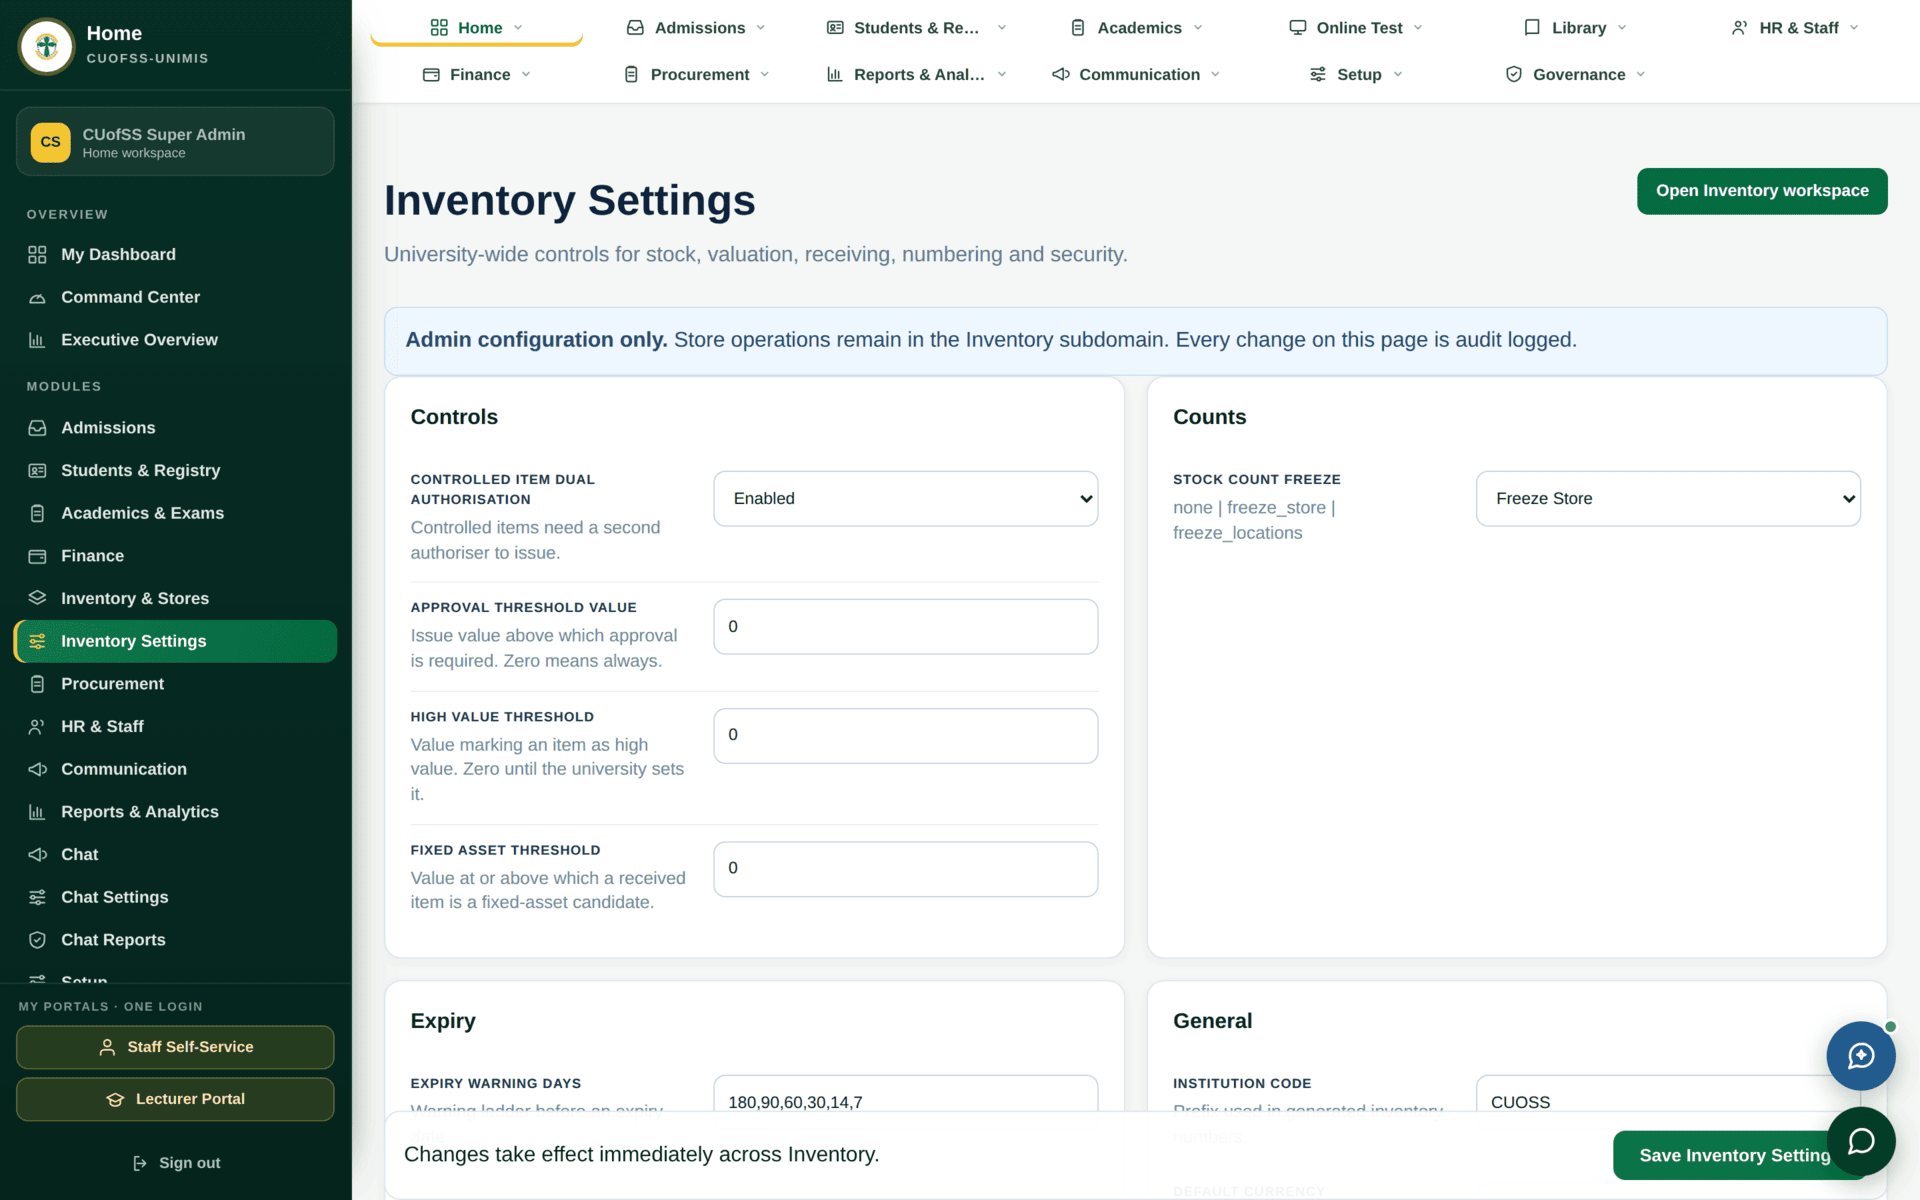Click the Academics & Exams clipboard icon

coord(37,513)
